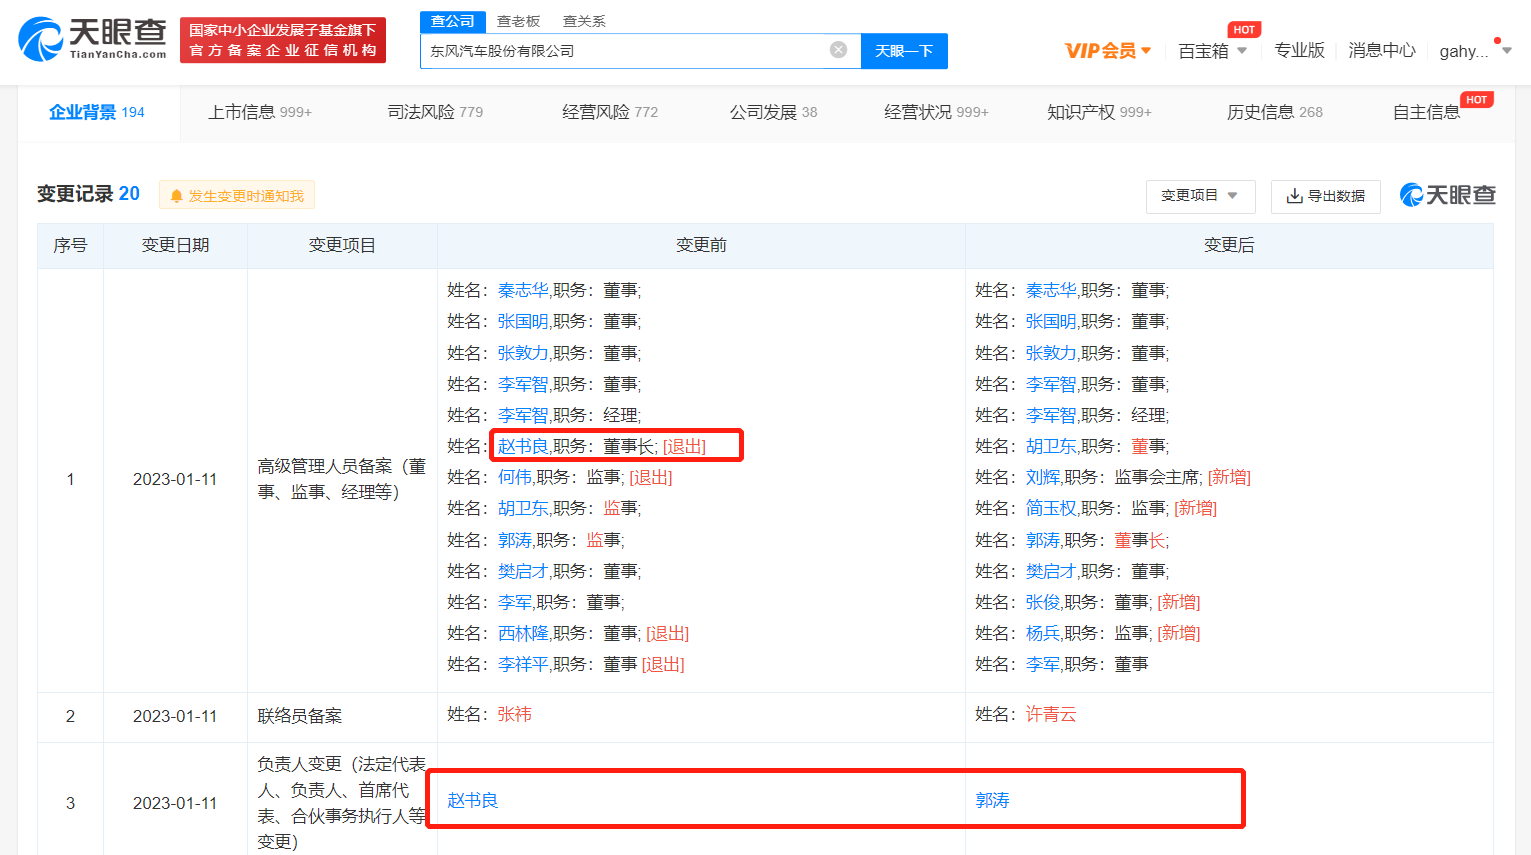Open 杨兵 link in 变更后 column
Viewport: 1531px width, 855px height.
1043,633
